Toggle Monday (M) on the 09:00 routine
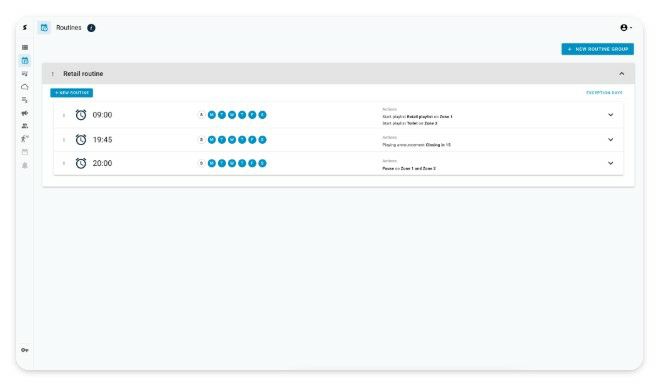This screenshot has width=659, height=387. 212,115
